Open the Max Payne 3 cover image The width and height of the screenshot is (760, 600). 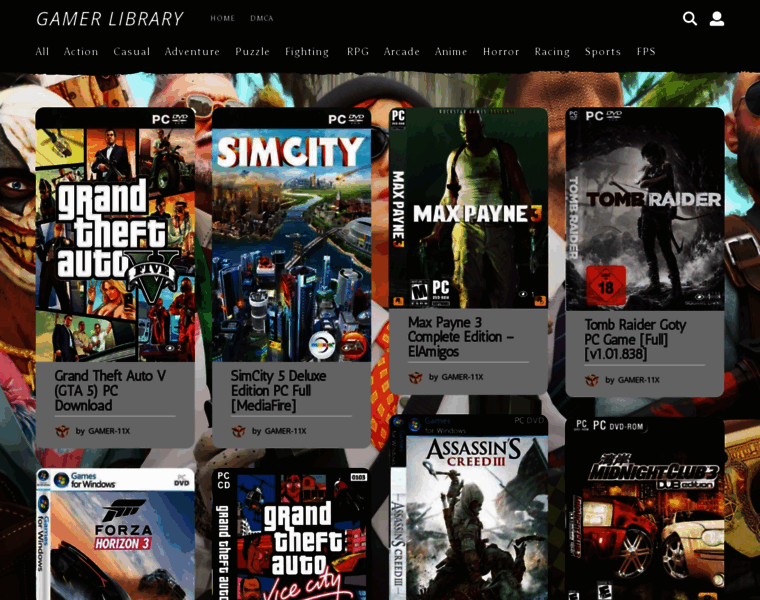tap(468, 208)
